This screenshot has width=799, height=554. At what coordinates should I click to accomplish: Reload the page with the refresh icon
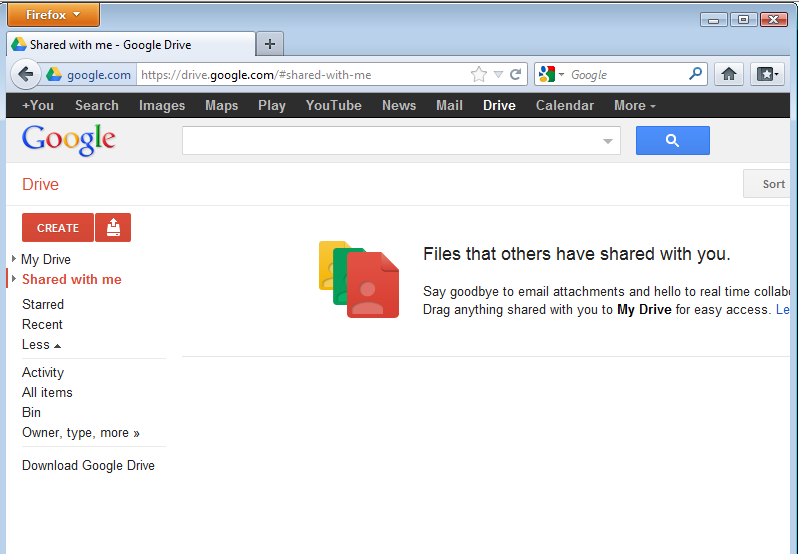click(516, 74)
